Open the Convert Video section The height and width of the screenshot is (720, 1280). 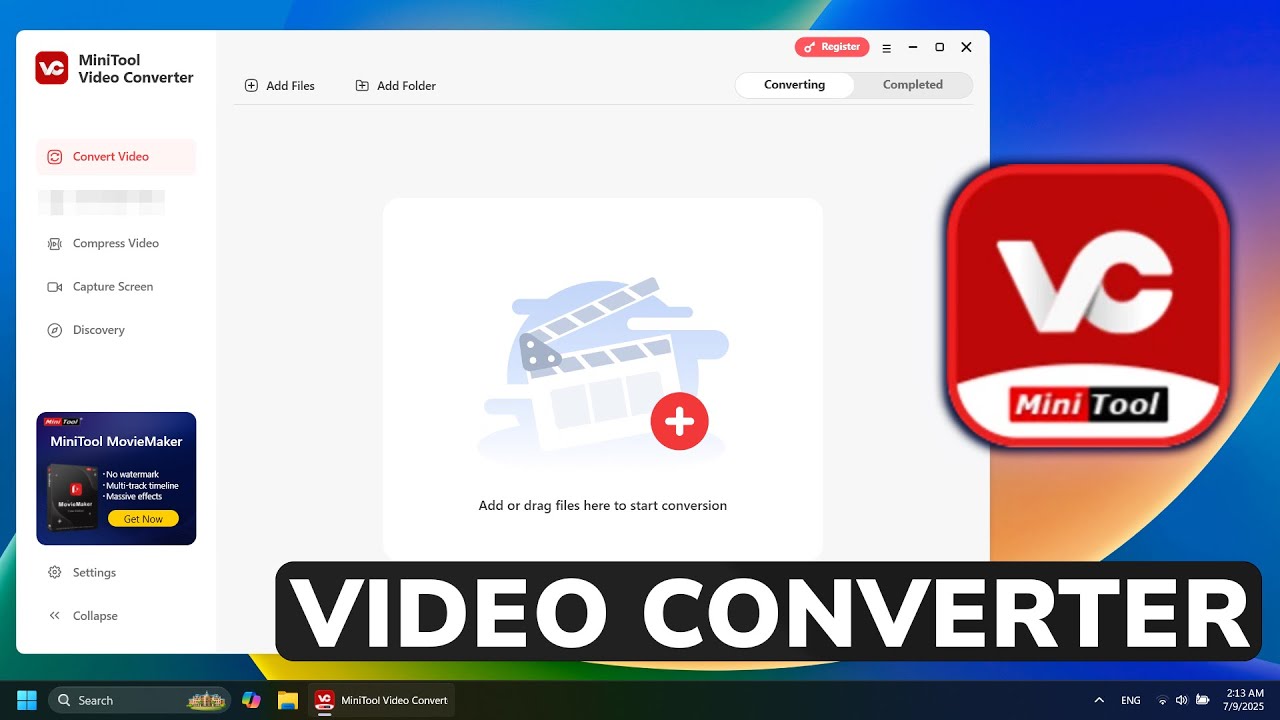[116, 157]
